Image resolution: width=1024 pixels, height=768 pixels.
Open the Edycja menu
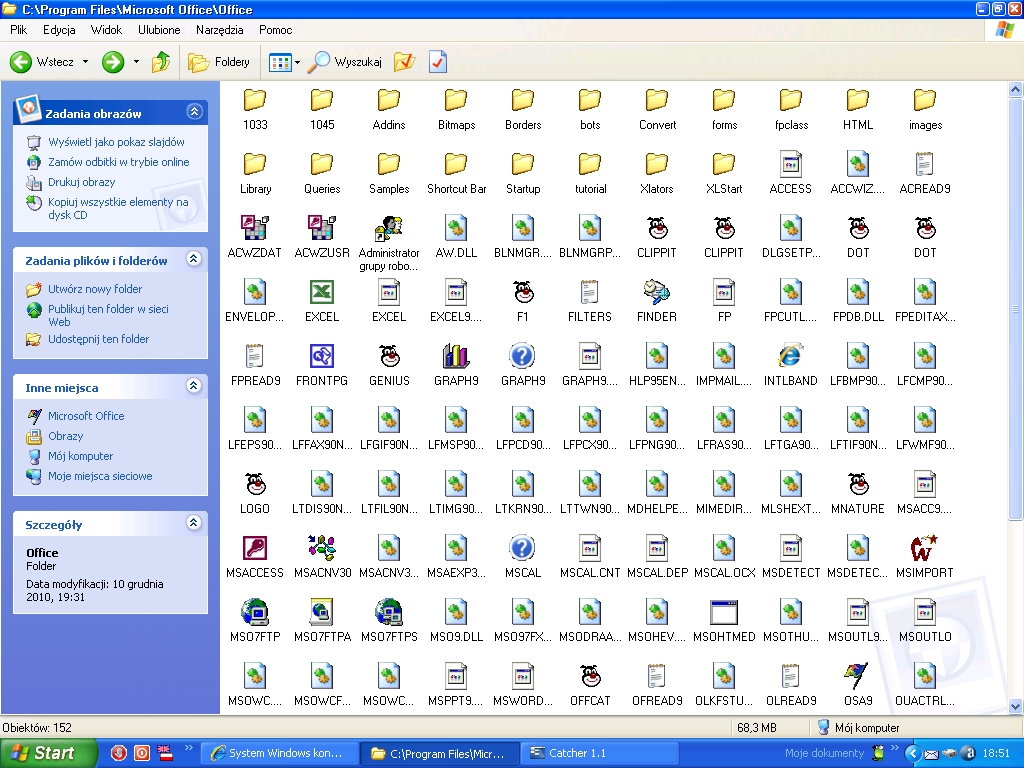[59, 30]
